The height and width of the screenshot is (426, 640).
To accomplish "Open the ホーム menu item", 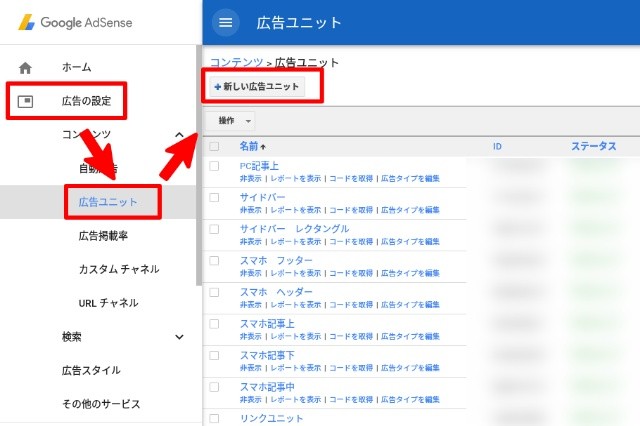I will point(76,67).
